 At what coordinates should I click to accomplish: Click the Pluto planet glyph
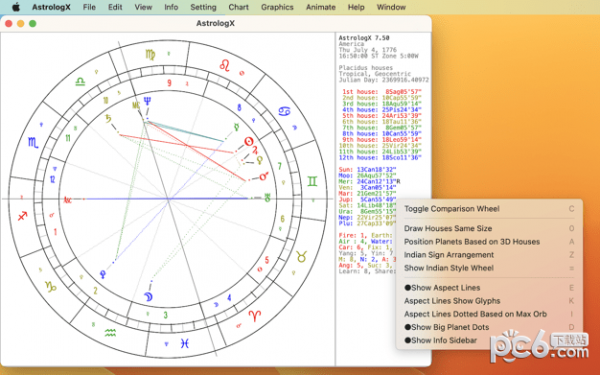tap(103, 274)
